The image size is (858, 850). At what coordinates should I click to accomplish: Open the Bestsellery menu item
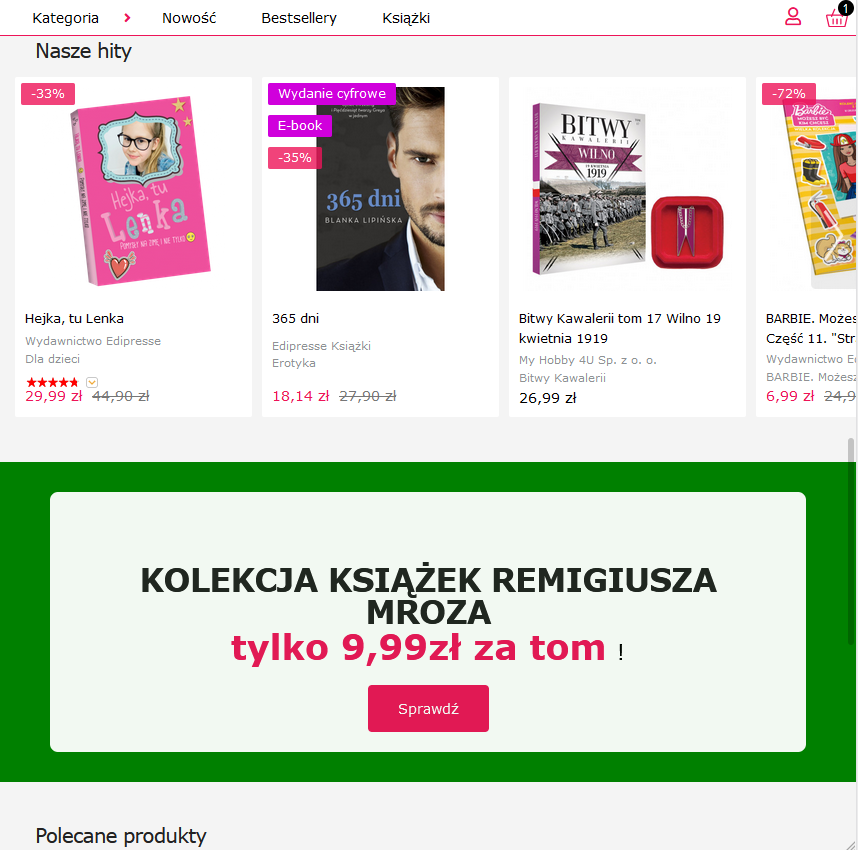pos(299,18)
